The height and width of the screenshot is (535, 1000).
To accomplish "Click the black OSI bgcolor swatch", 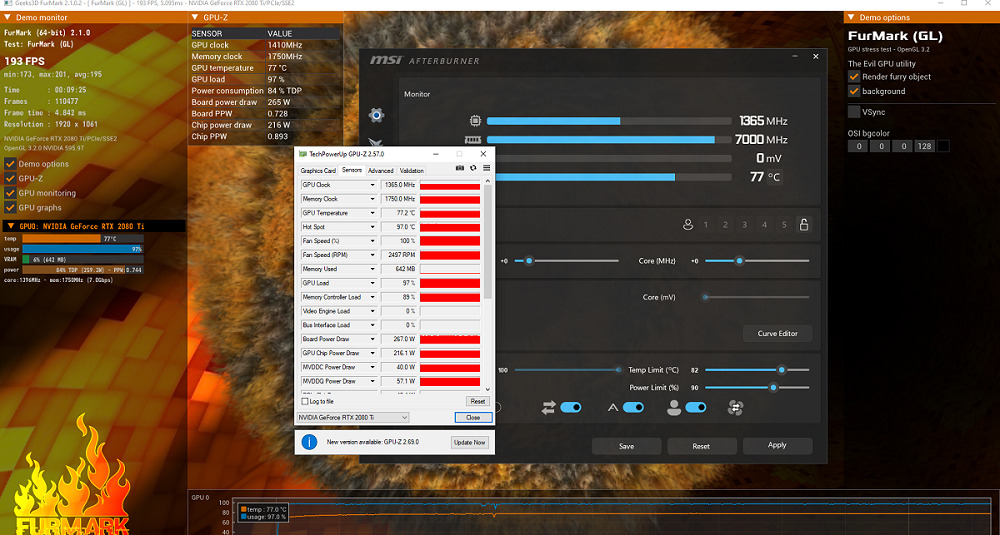I will (x=943, y=146).
